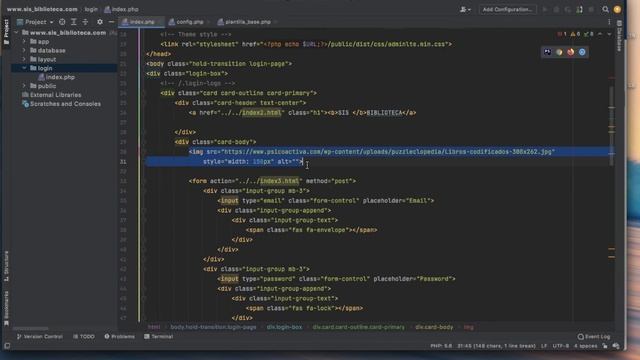
Task: Collapse the login folder
Action: 24,68
